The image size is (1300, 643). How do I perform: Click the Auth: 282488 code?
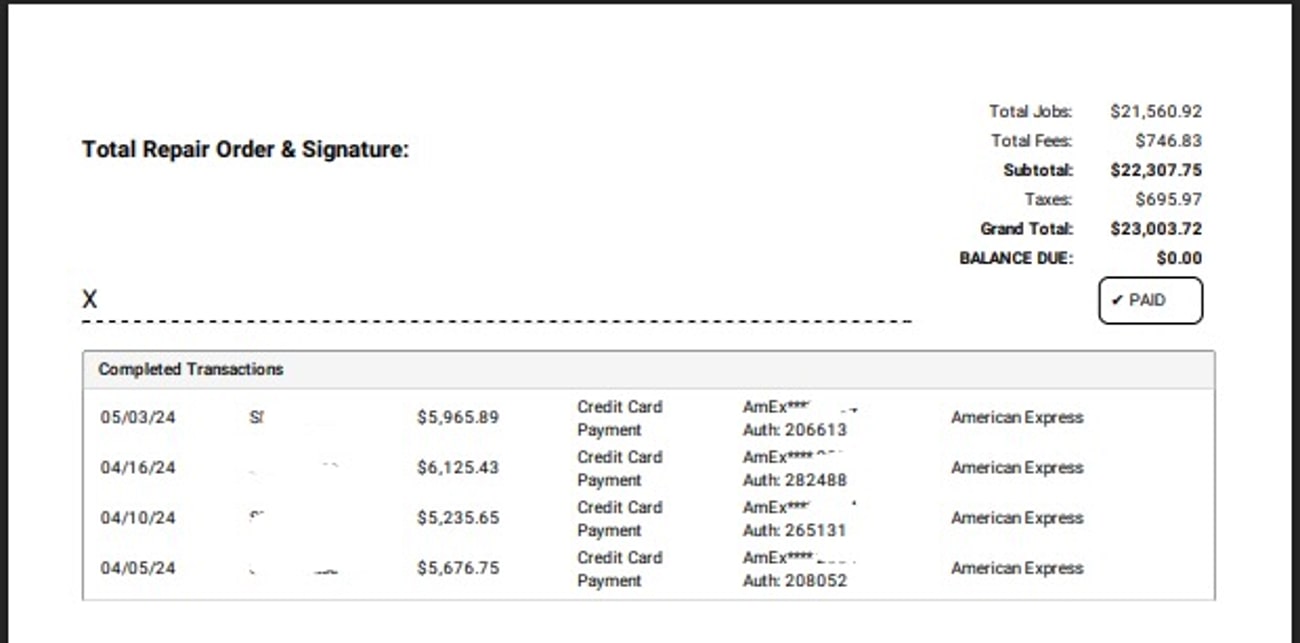tap(794, 480)
